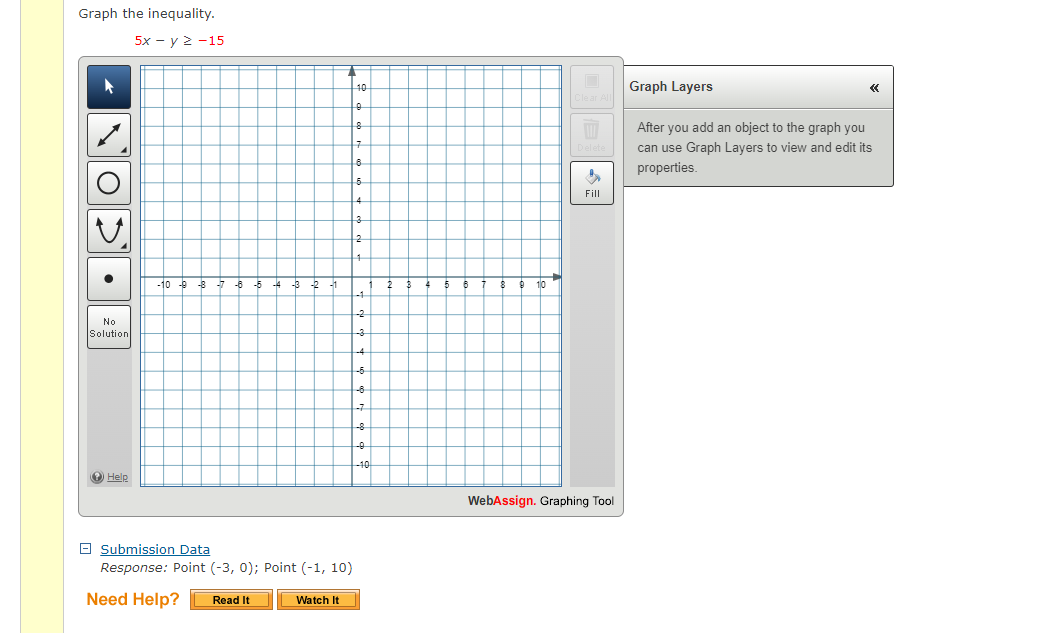Pick the parabola curve tool
1041x633 pixels.
click(x=109, y=231)
